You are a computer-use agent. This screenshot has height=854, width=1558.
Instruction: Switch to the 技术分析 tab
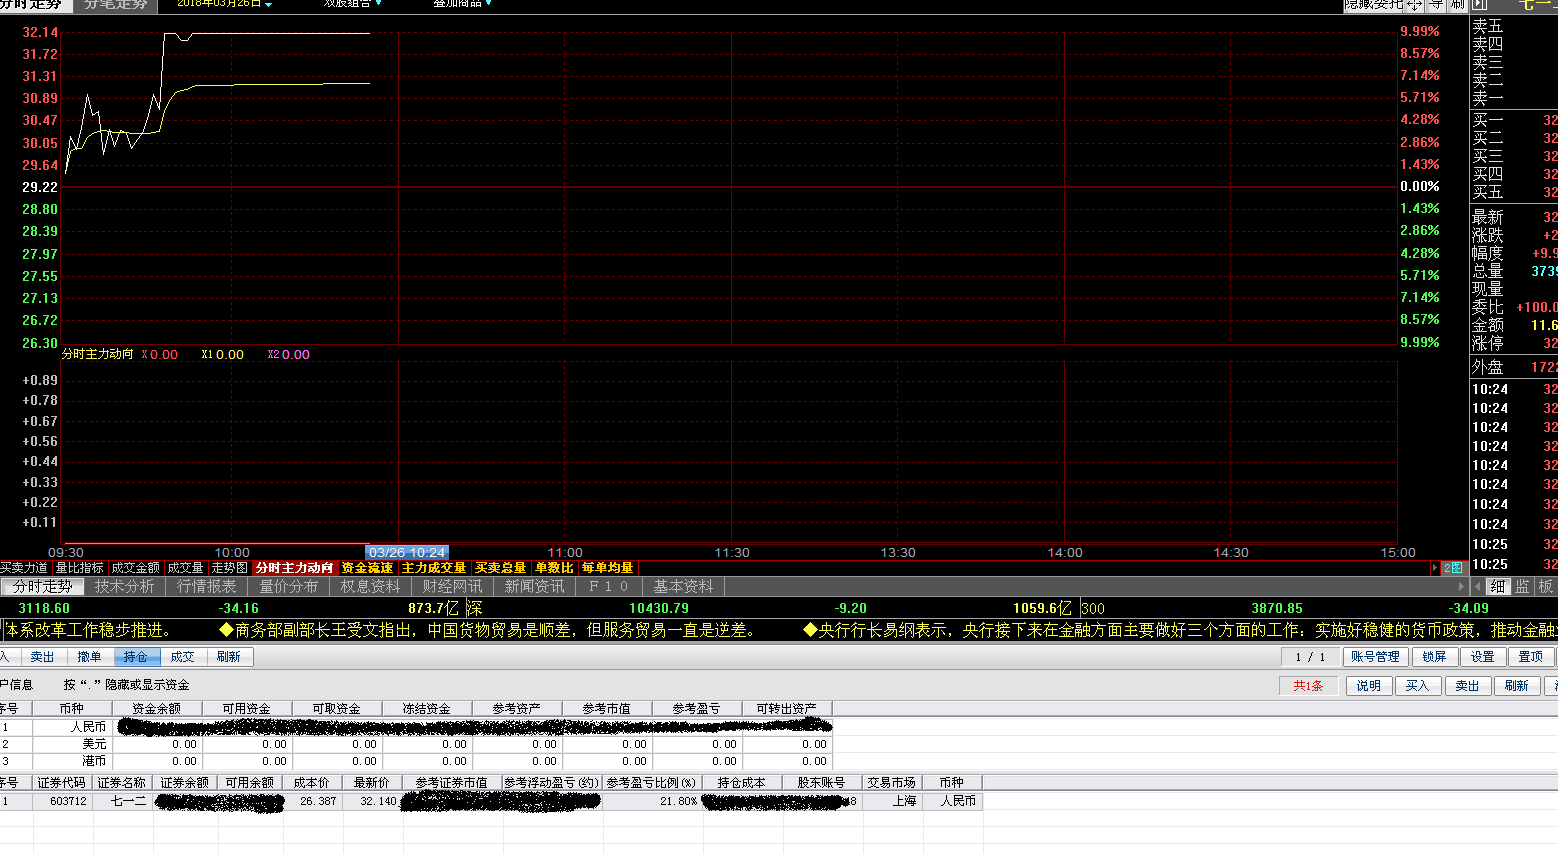coord(125,587)
